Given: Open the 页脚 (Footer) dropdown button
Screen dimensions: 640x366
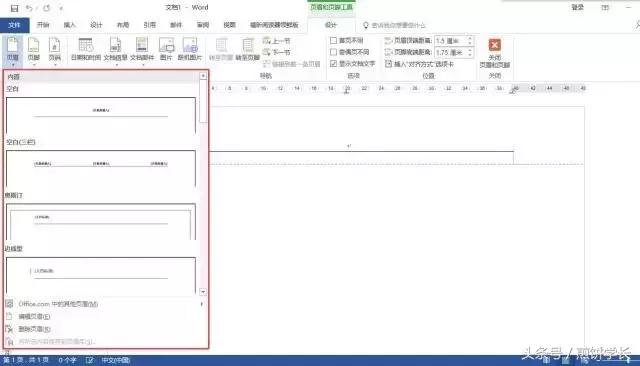Looking at the screenshot, I should pos(33,51).
